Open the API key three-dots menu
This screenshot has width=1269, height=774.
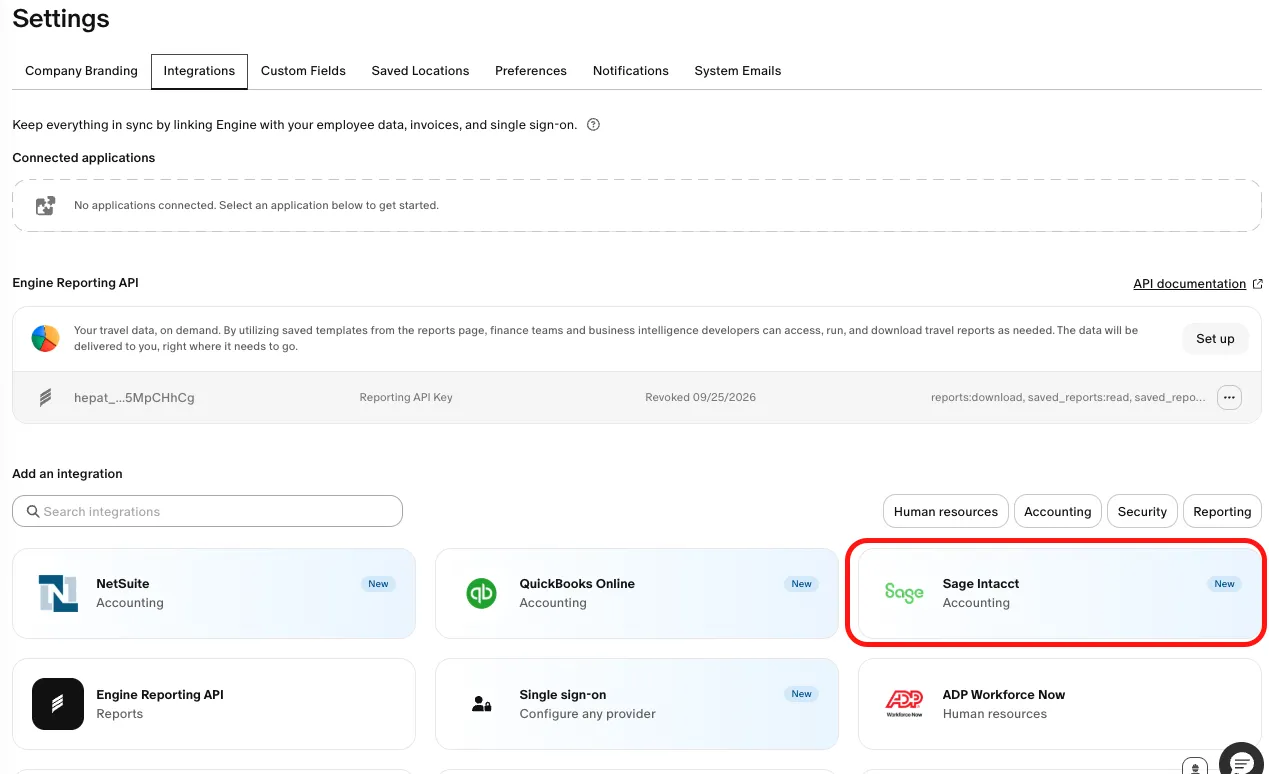point(1229,397)
